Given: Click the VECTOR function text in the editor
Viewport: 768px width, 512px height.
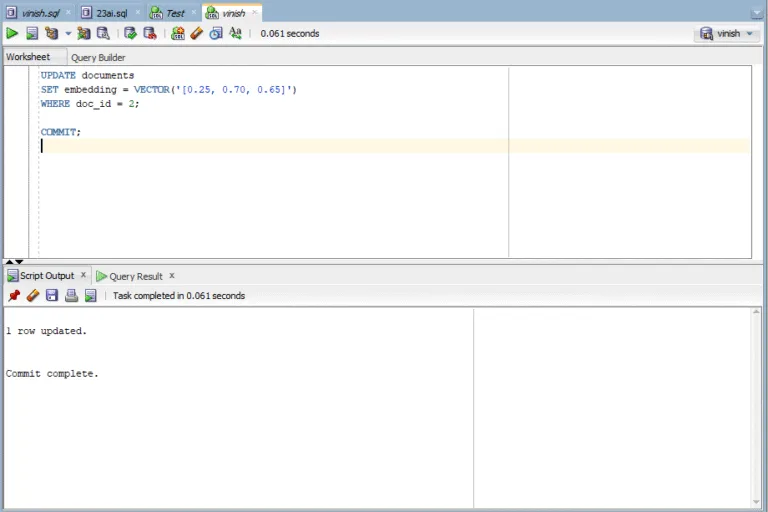Looking at the screenshot, I should [151, 90].
